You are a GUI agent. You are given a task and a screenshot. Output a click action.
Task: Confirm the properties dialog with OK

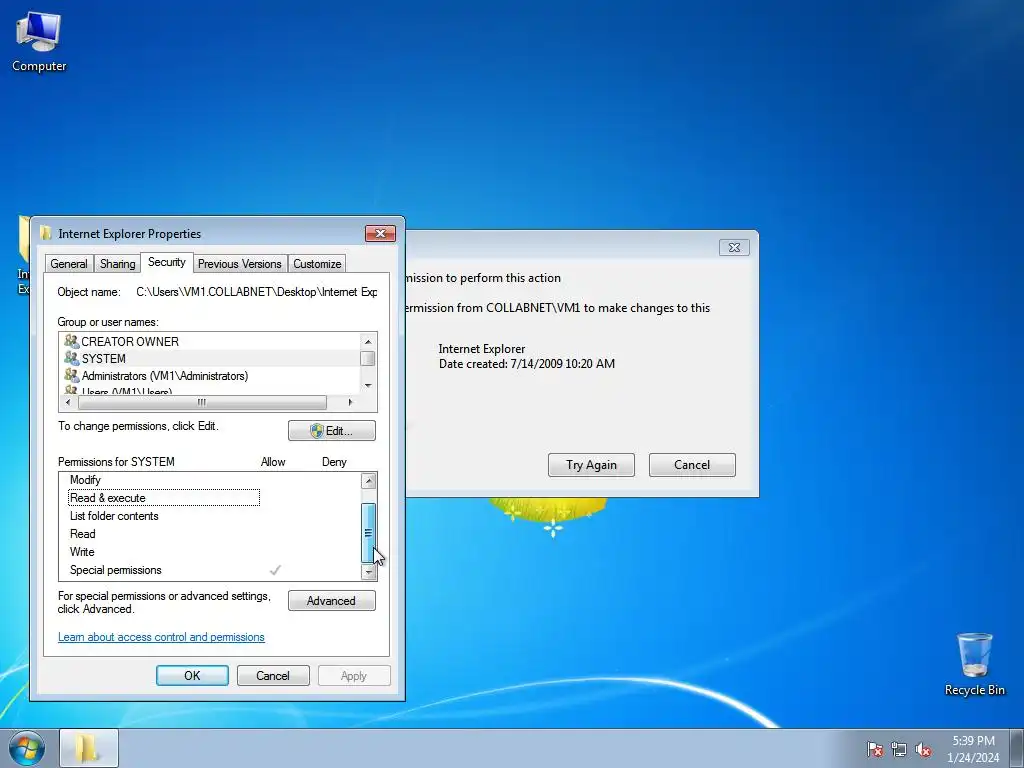pyautogui.click(x=192, y=675)
